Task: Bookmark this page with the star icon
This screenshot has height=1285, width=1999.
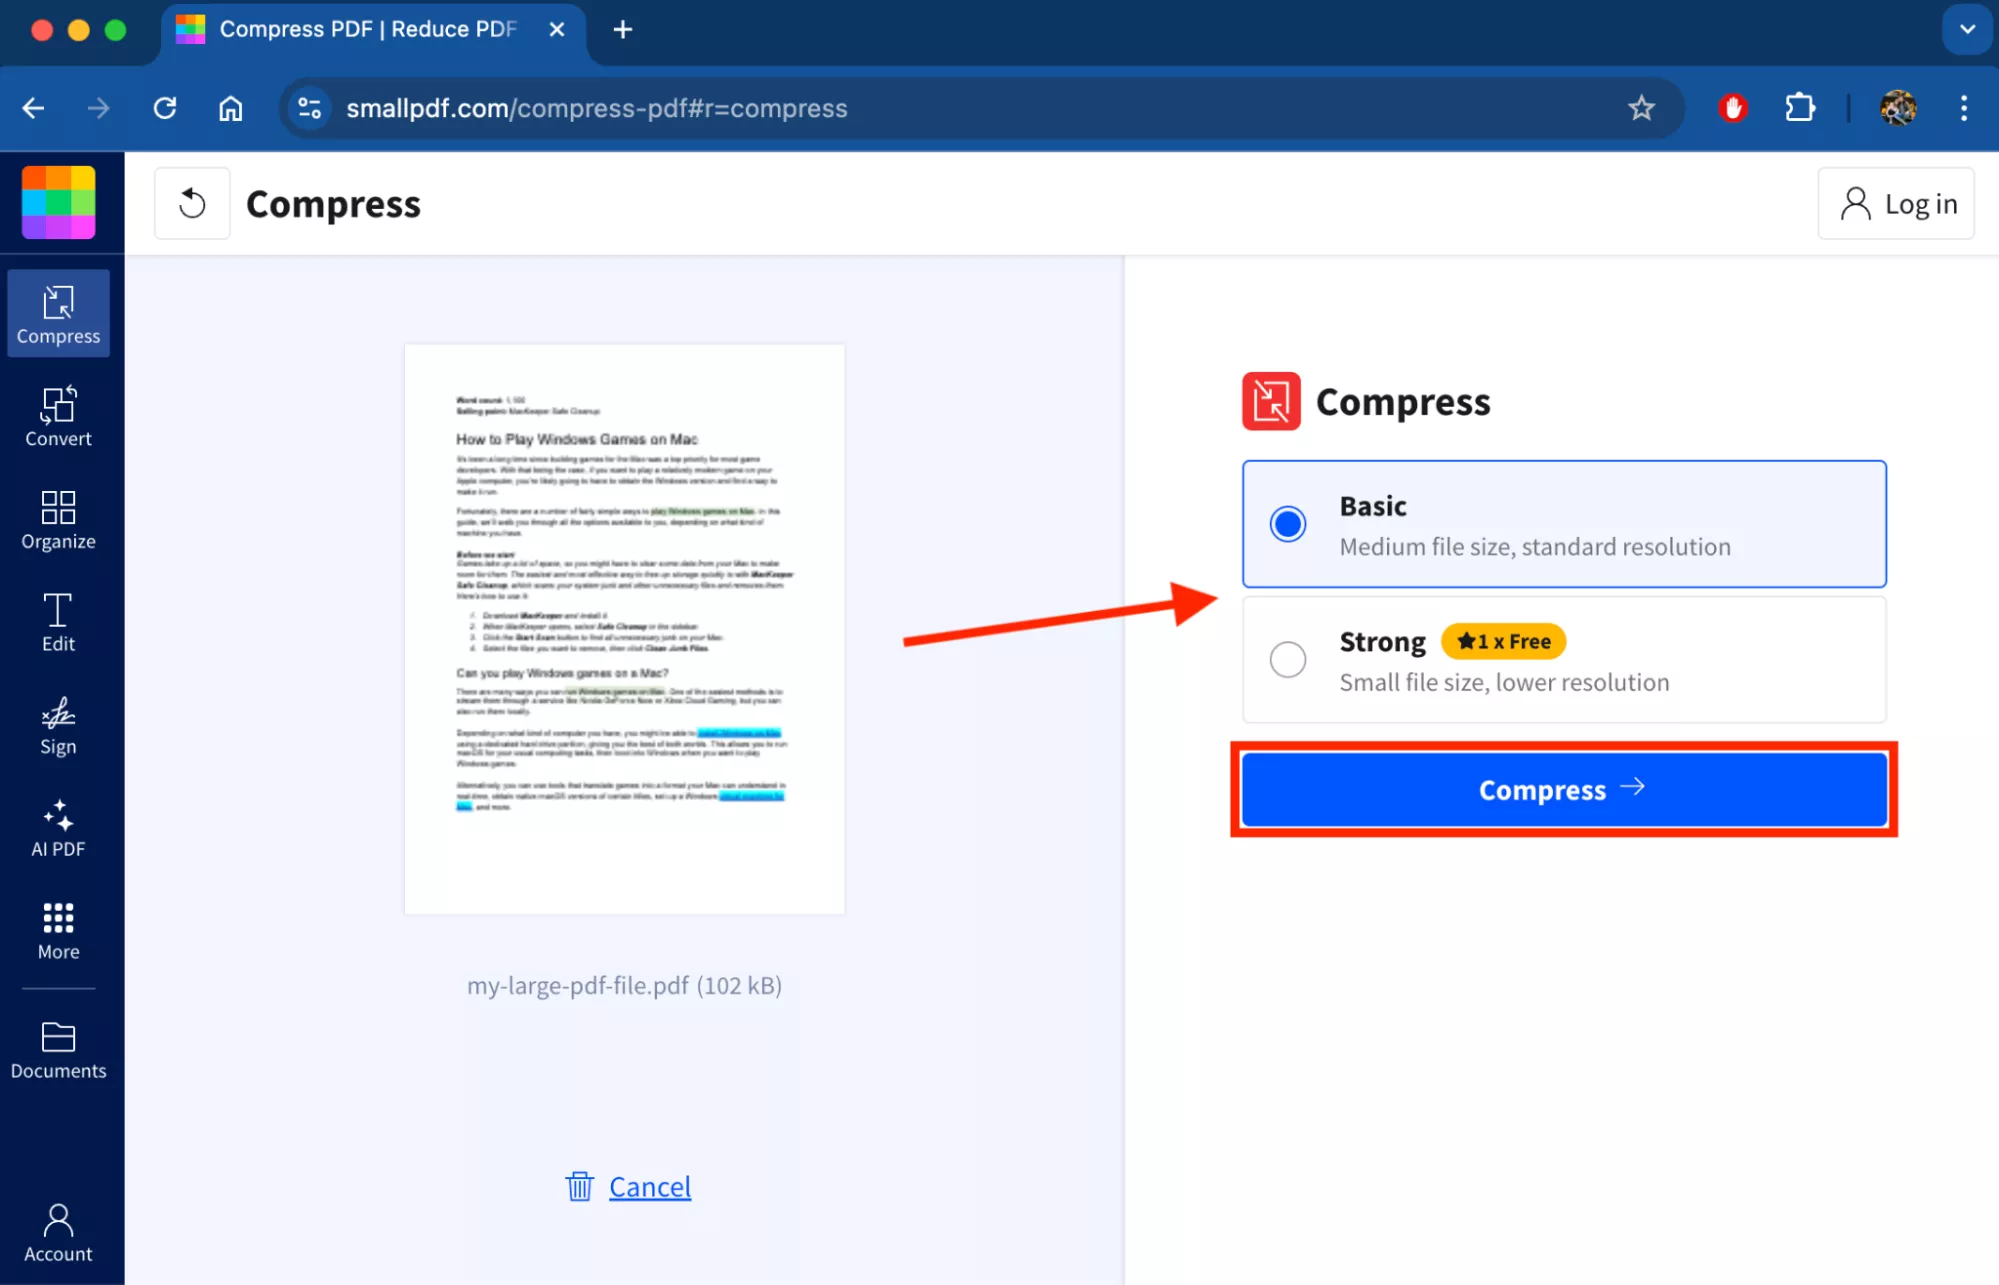Action: click(1641, 108)
